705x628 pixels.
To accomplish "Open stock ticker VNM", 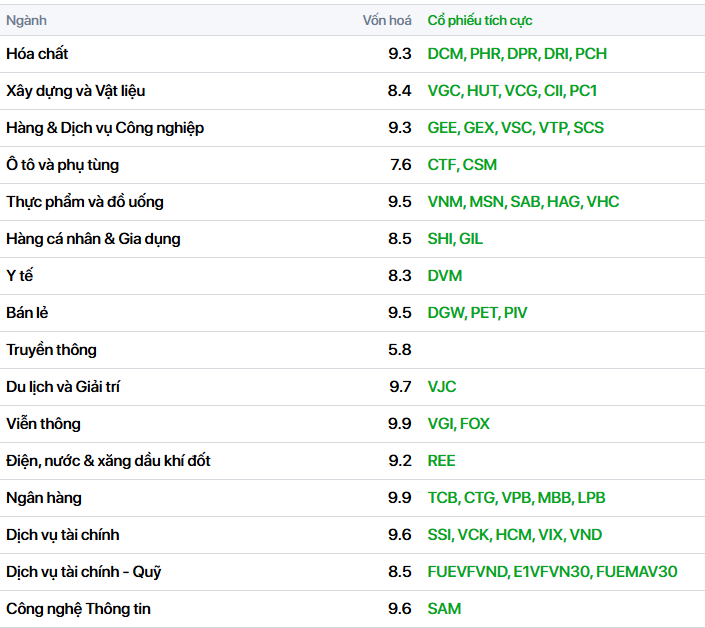I will pyautogui.click(x=445, y=202).
